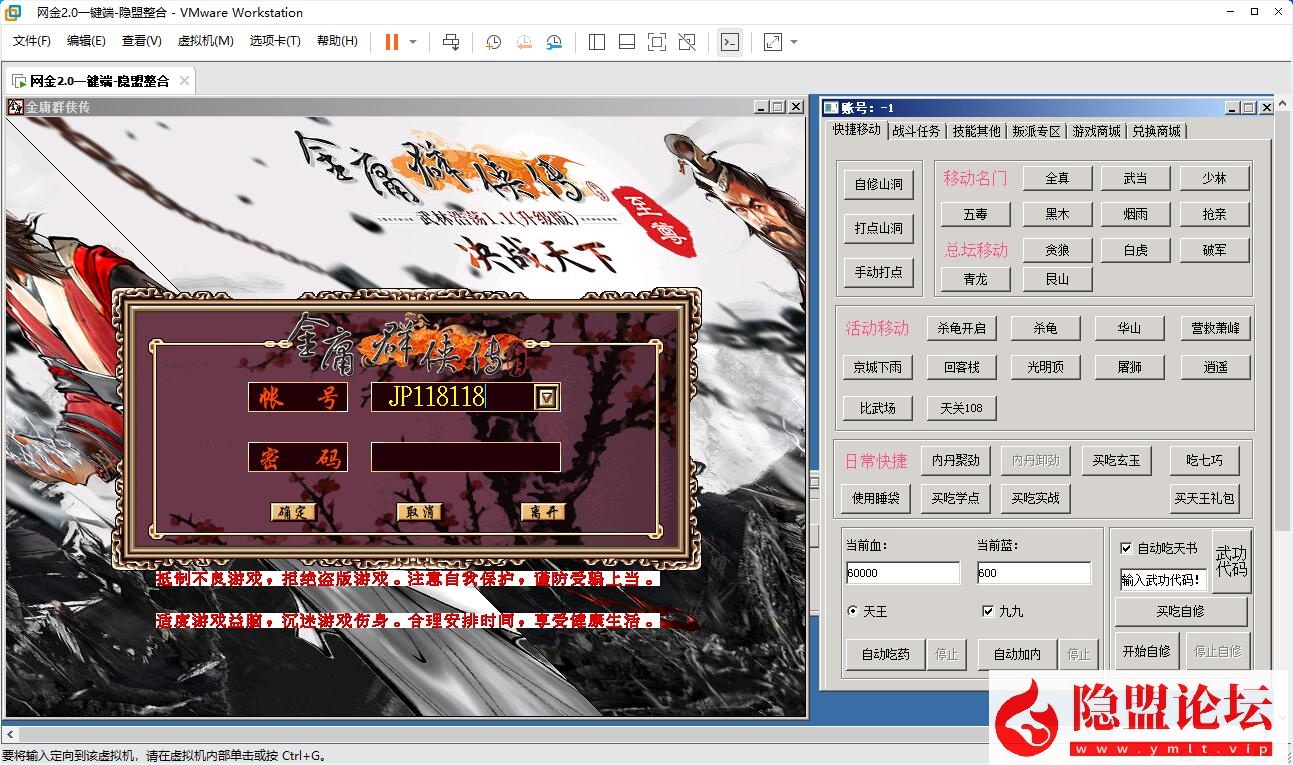Toggle the 自动吃天书 checkbox

point(1127,548)
